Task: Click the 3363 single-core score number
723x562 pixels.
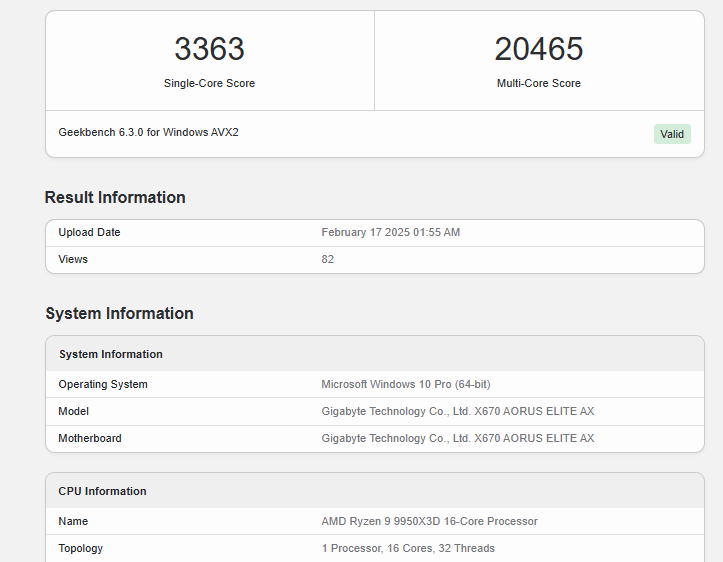Action: 209,49
